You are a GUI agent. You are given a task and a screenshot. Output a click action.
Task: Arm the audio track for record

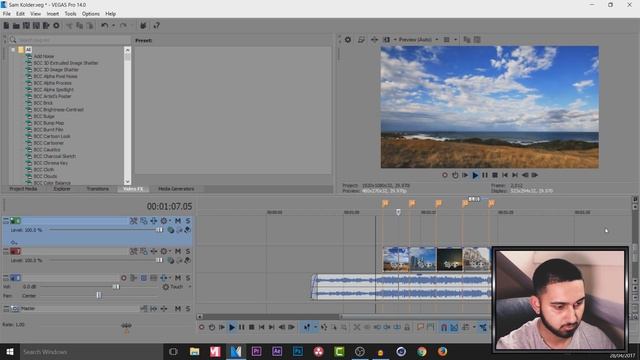124,278
